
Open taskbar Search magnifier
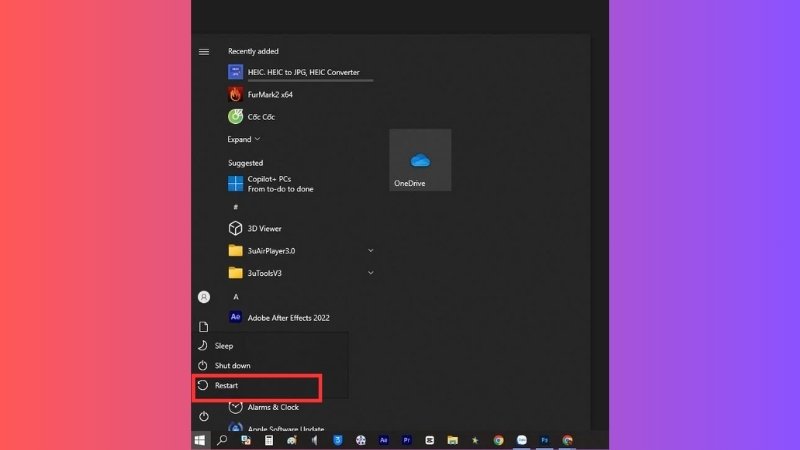[x=222, y=440]
